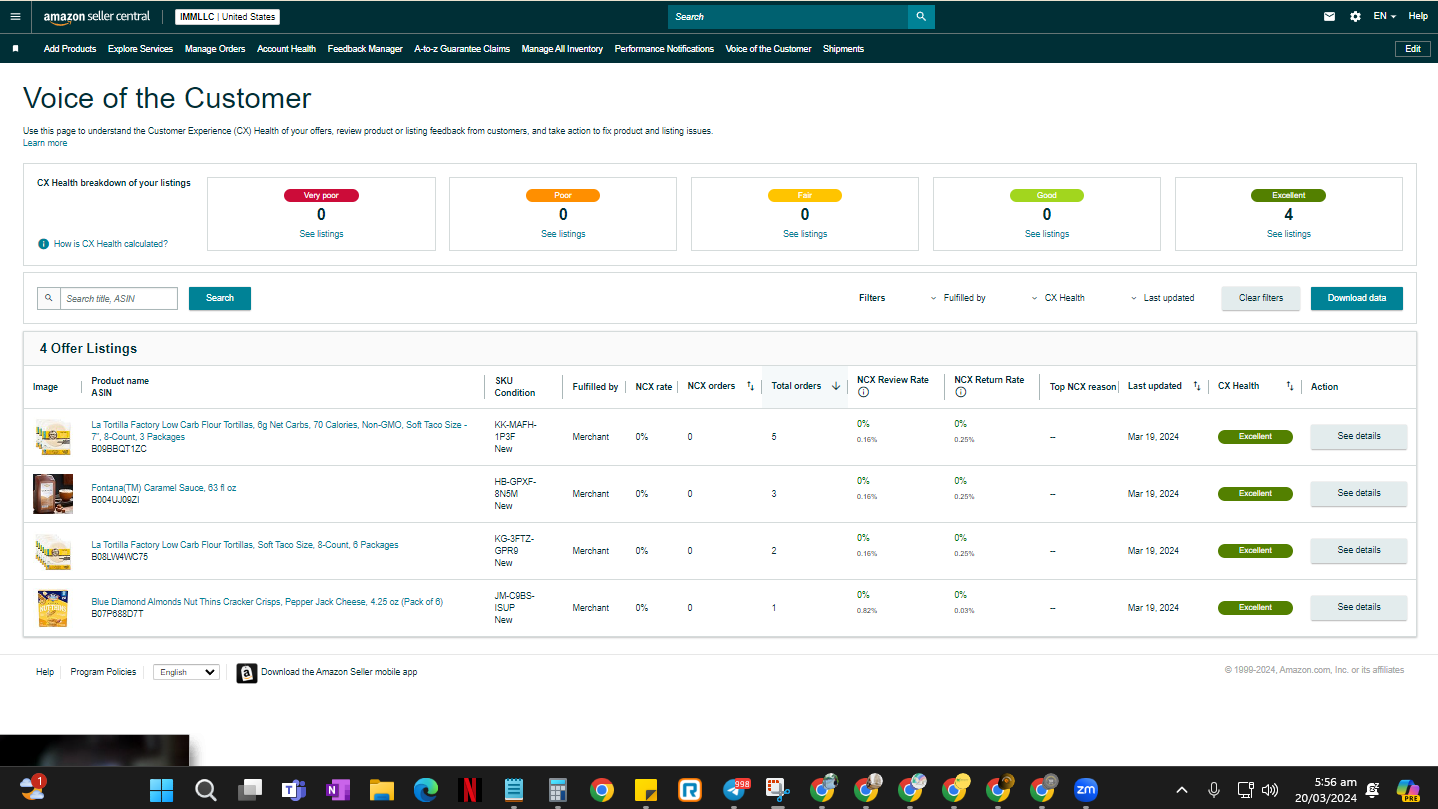The width and height of the screenshot is (1438, 809).
Task: Expand the Fulfilled by filter
Action: (x=958, y=298)
